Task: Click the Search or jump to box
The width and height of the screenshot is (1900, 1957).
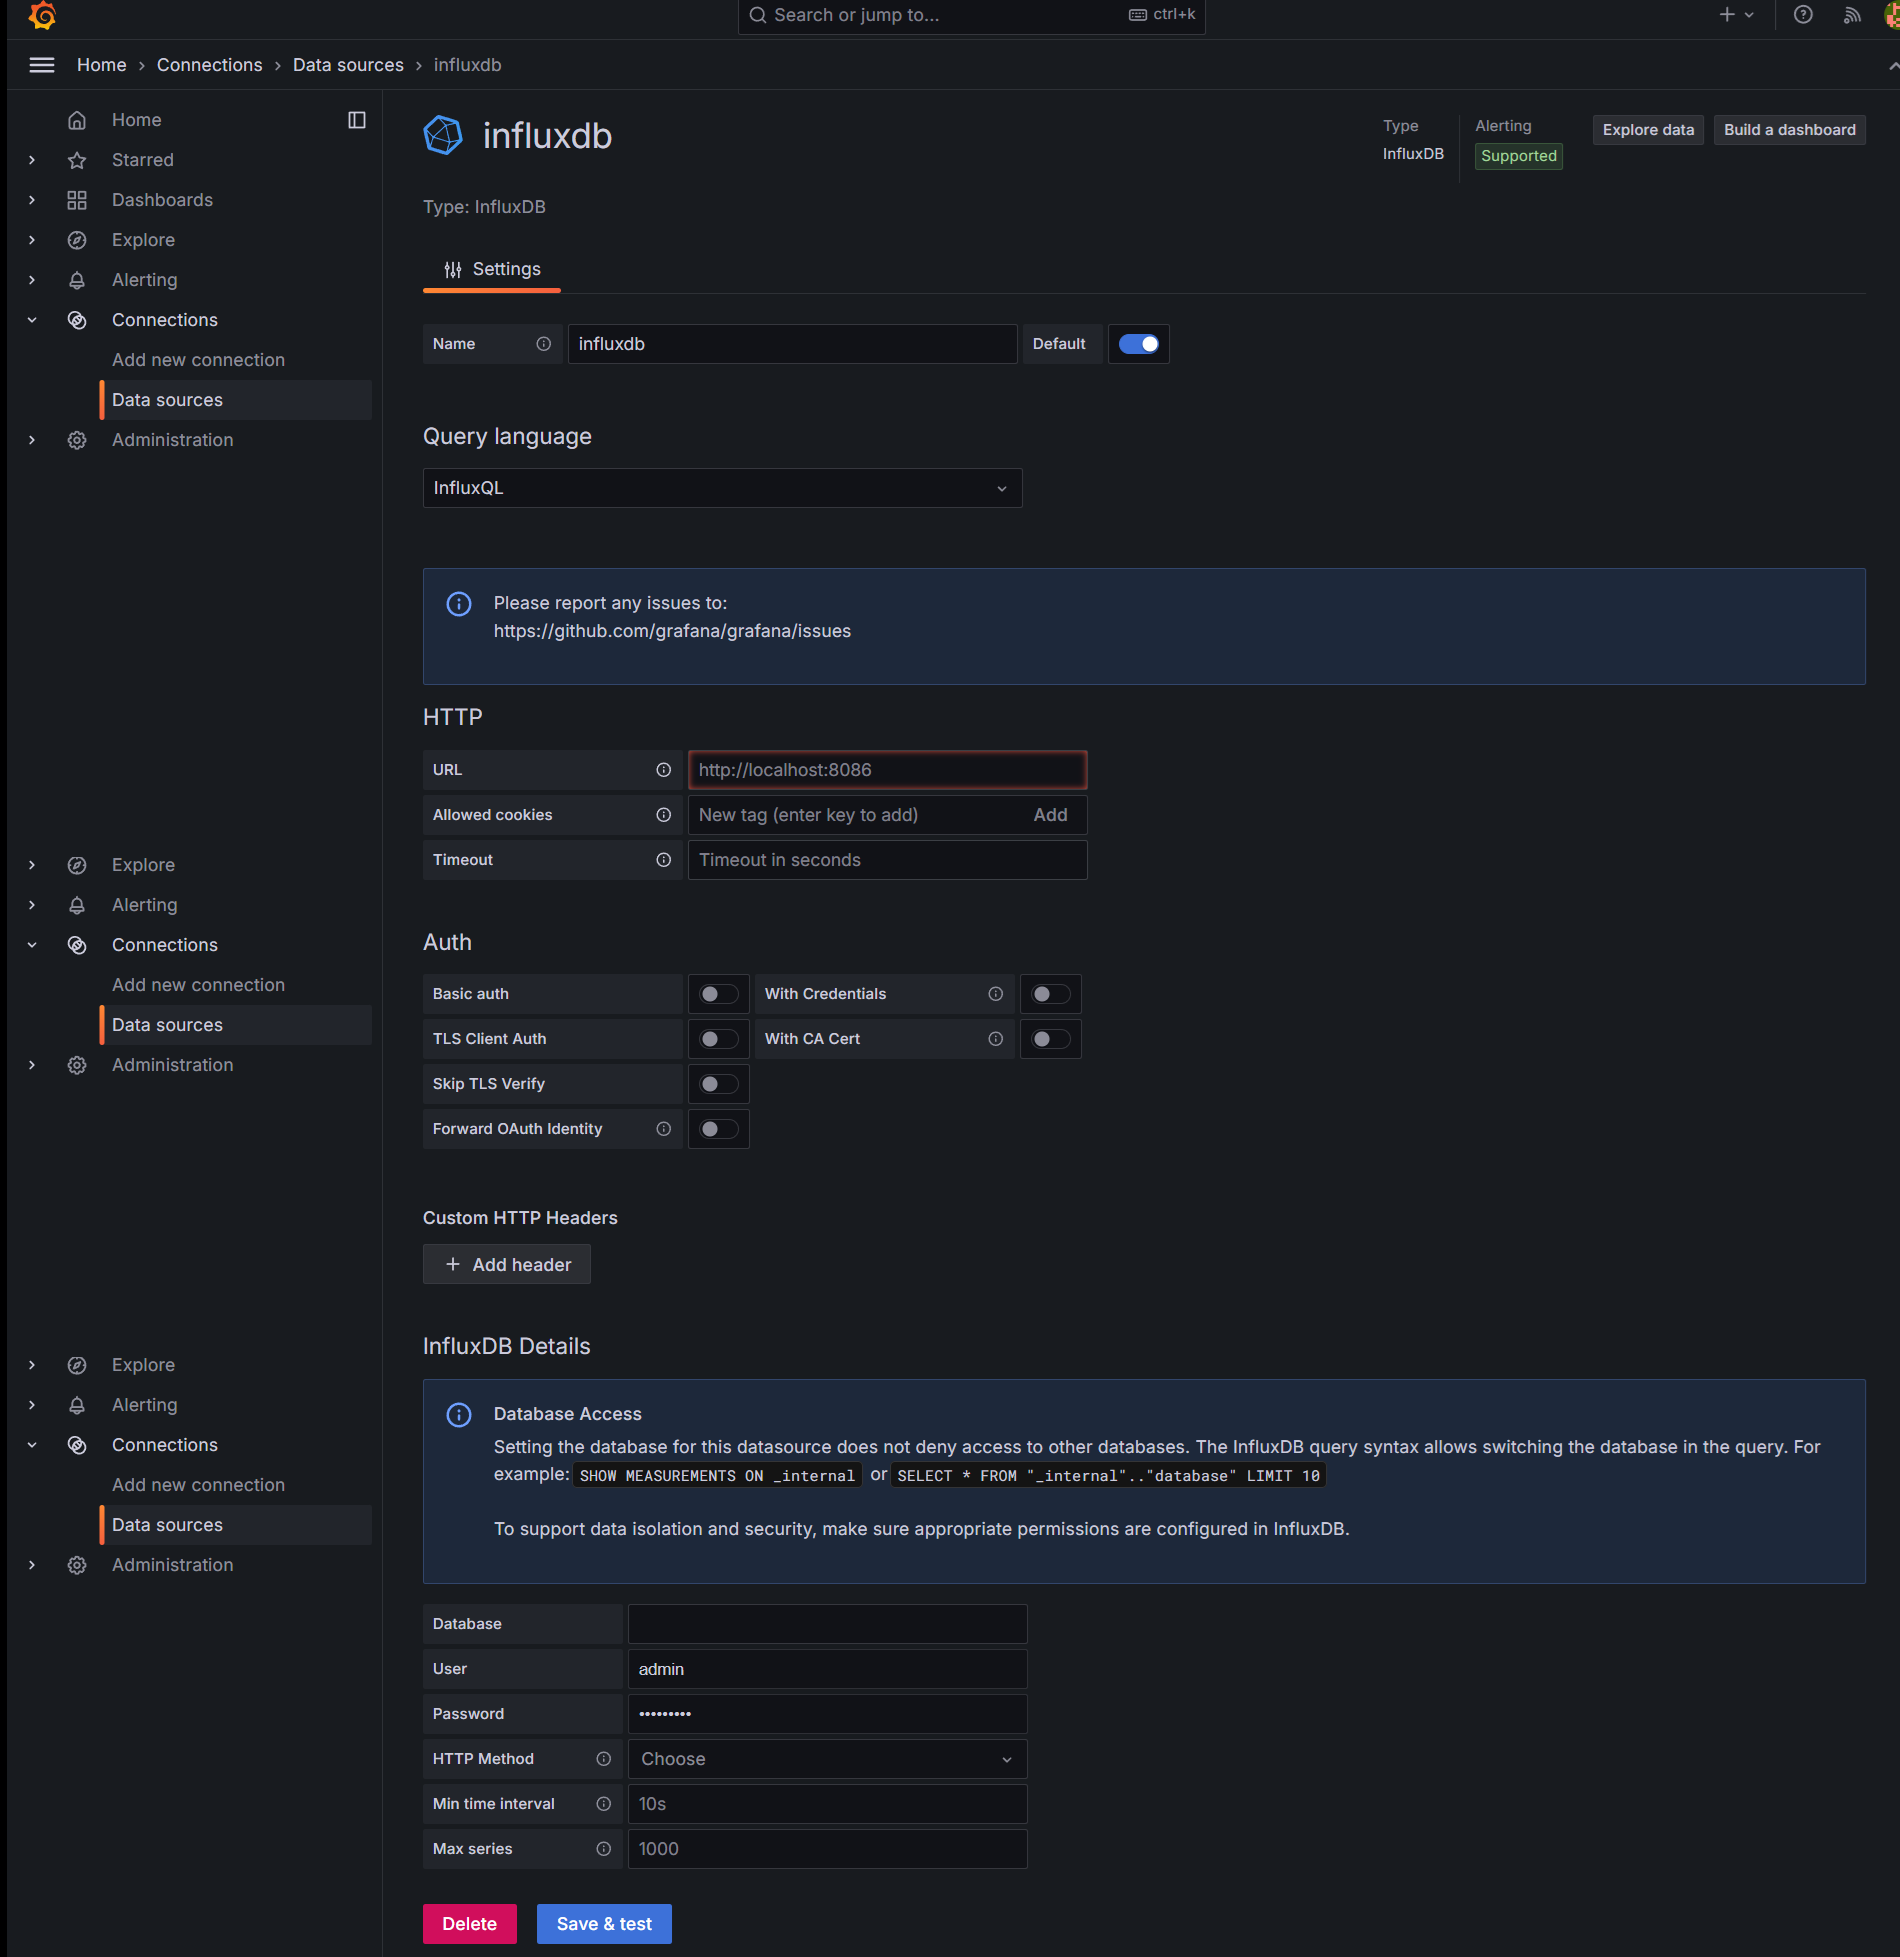Action: [971, 15]
